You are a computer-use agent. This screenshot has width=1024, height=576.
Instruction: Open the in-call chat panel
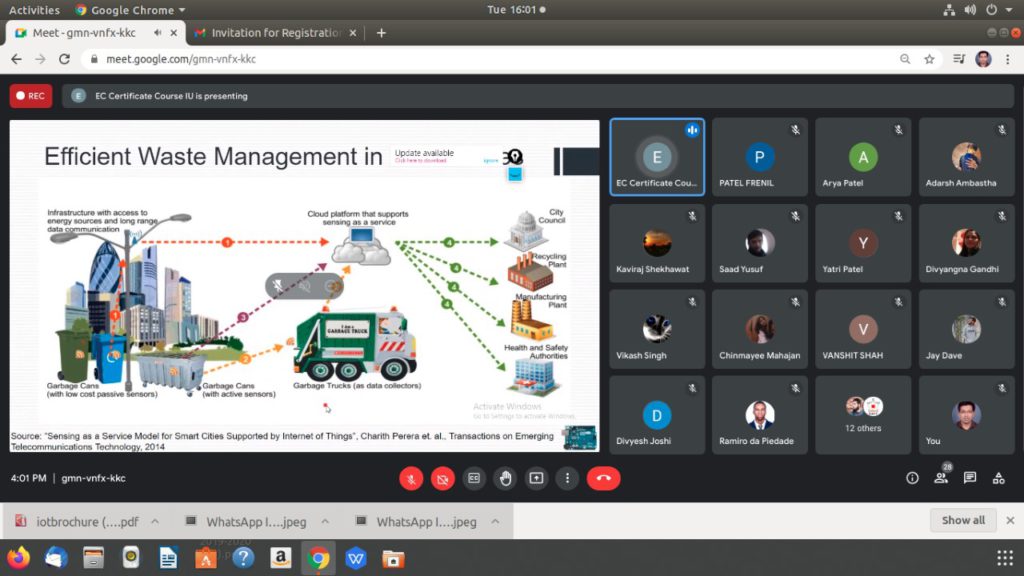click(969, 478)
